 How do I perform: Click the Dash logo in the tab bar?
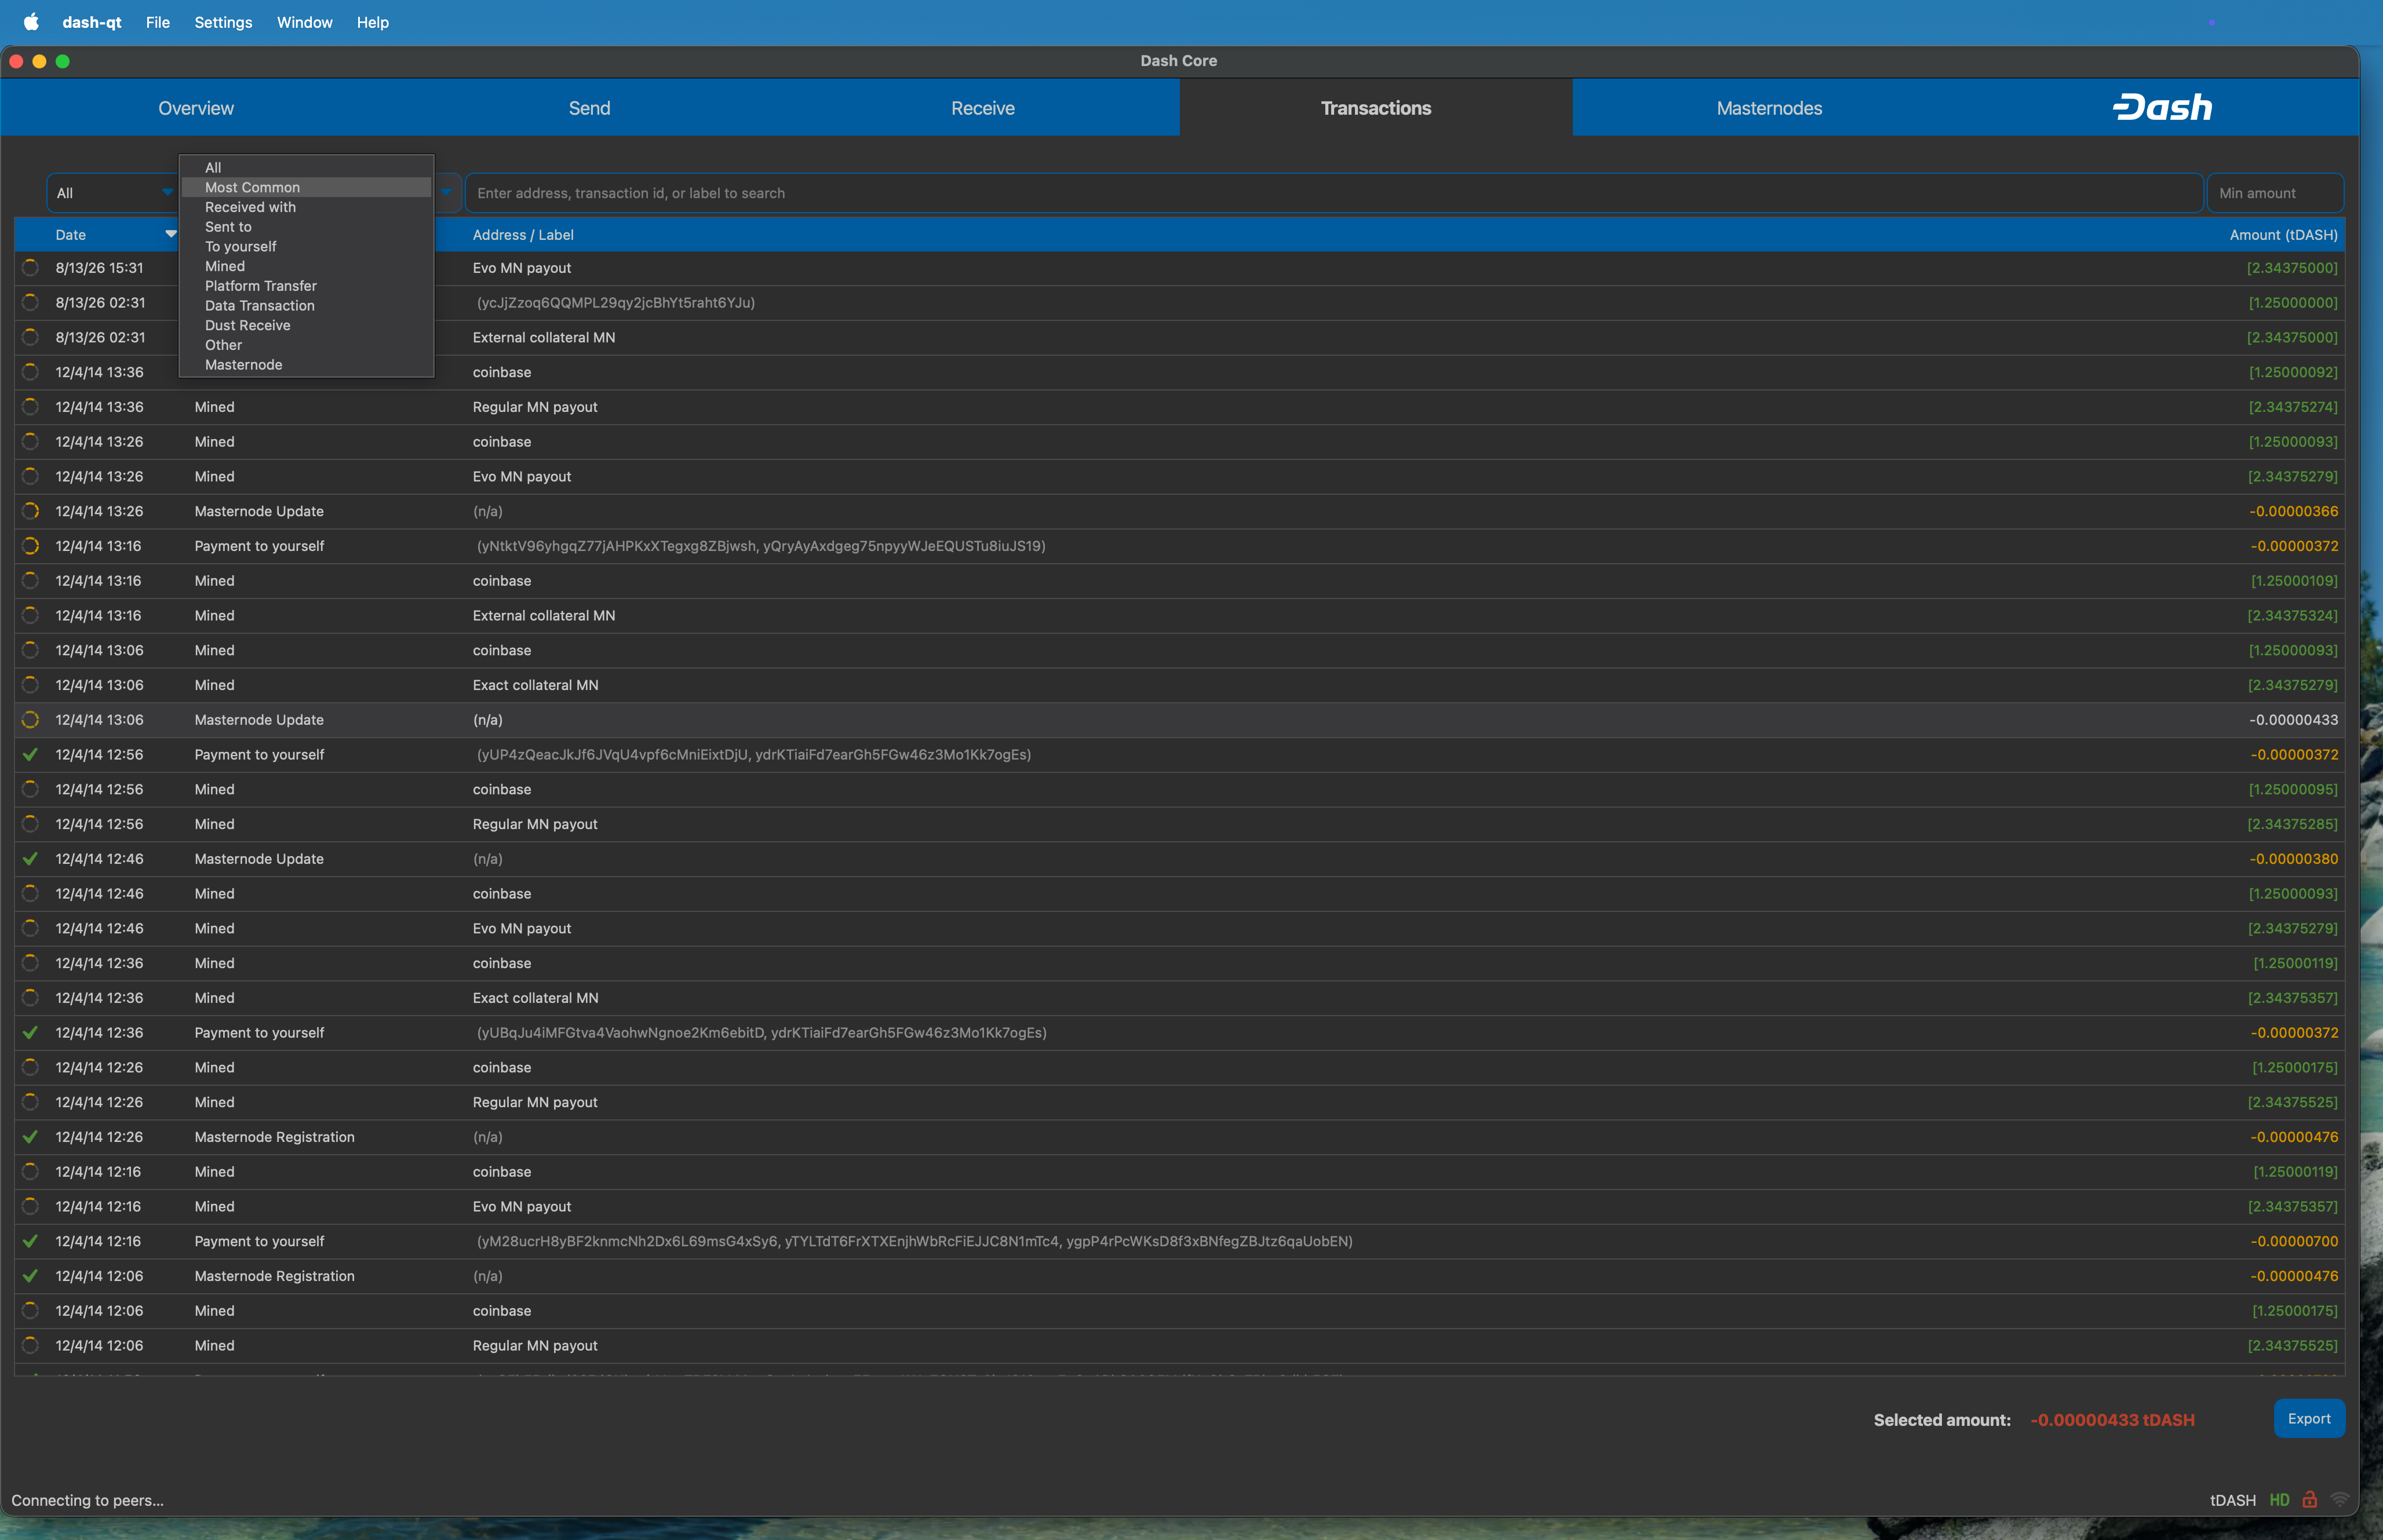pyautogui.click(x=2162, y=107)
